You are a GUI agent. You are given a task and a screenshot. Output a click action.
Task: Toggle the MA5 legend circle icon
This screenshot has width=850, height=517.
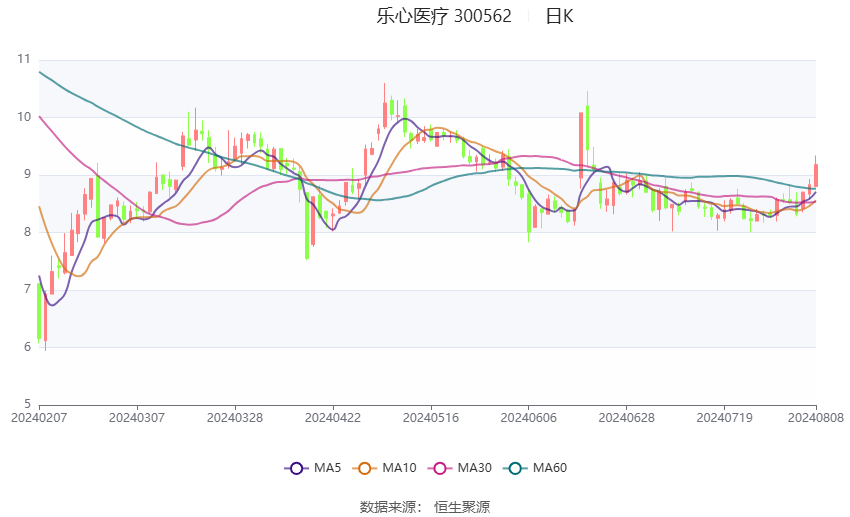coord(296,468)
